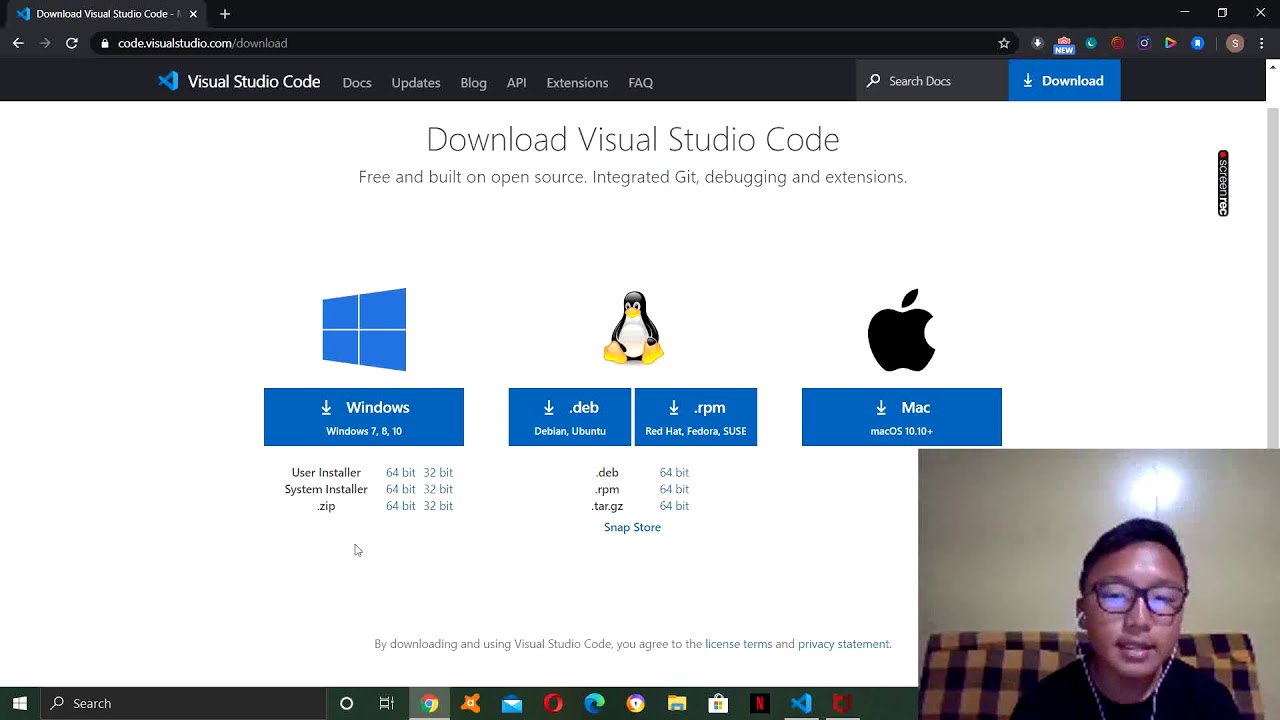Screen dimensions: 1280x720
Task: Open the Chrome profile avatar S
Action: point(1235,43)
